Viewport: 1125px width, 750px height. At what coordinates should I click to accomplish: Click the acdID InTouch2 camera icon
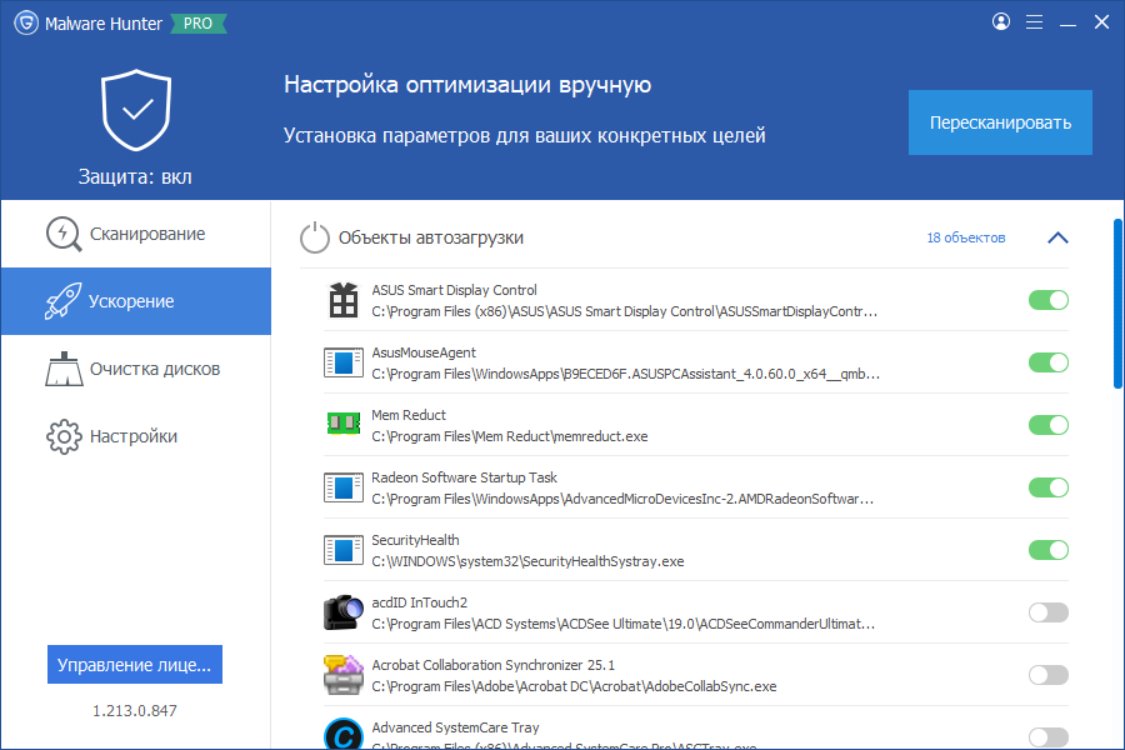point(343,612)
